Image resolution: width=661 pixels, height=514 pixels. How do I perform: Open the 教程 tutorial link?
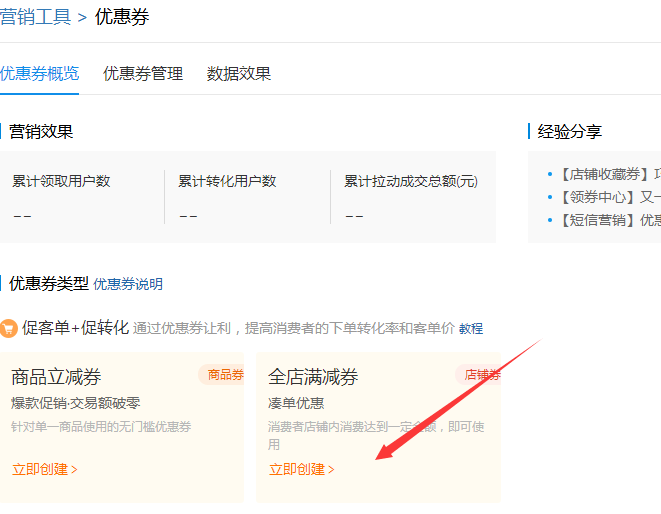click(471, 328)
